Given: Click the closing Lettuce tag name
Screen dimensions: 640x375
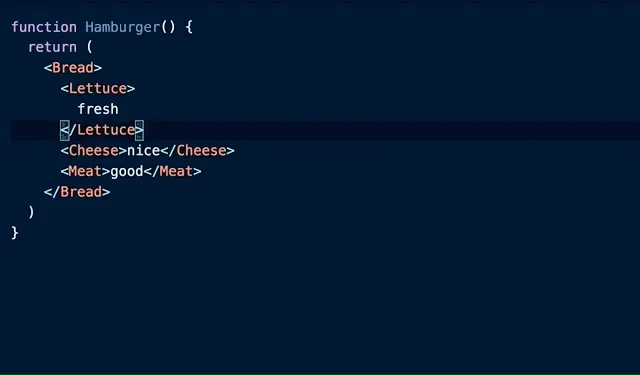Looking at the screenshot, I should pos(106,130).
